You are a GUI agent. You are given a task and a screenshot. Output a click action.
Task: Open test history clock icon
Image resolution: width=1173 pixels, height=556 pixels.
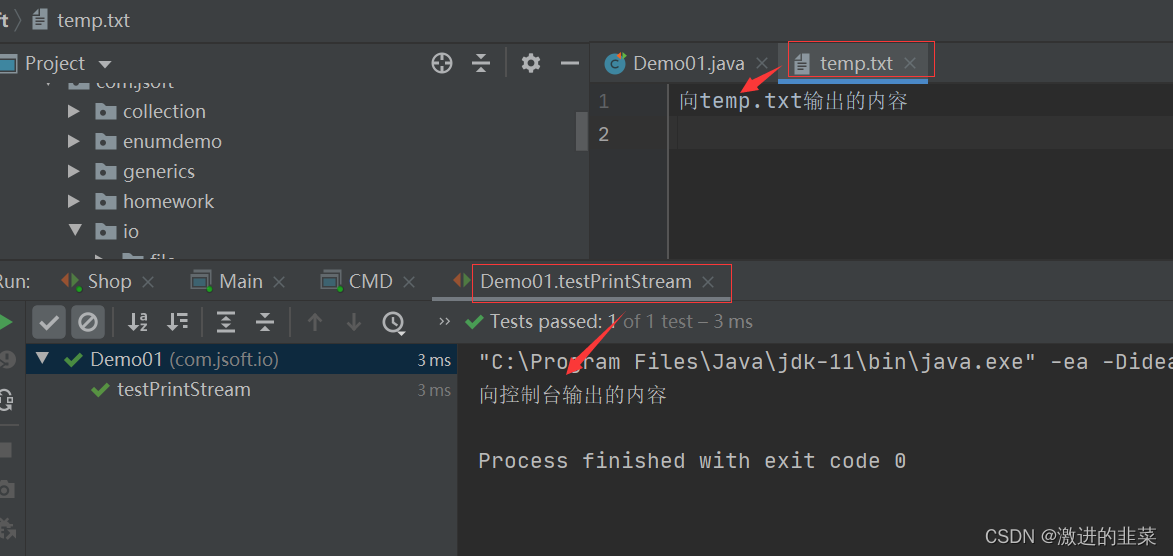393,322
